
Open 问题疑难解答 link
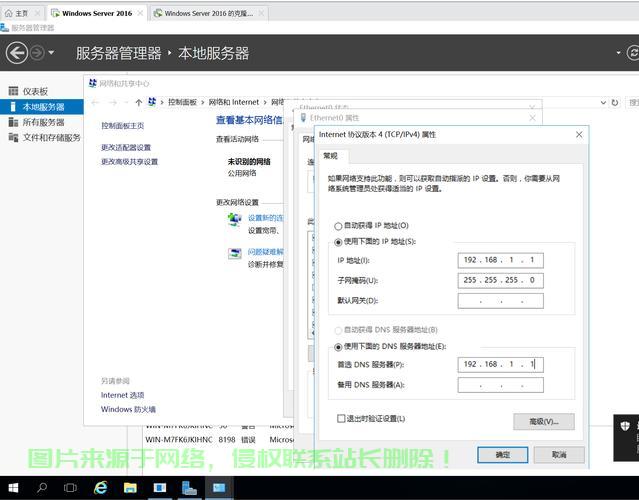(265, 252)
